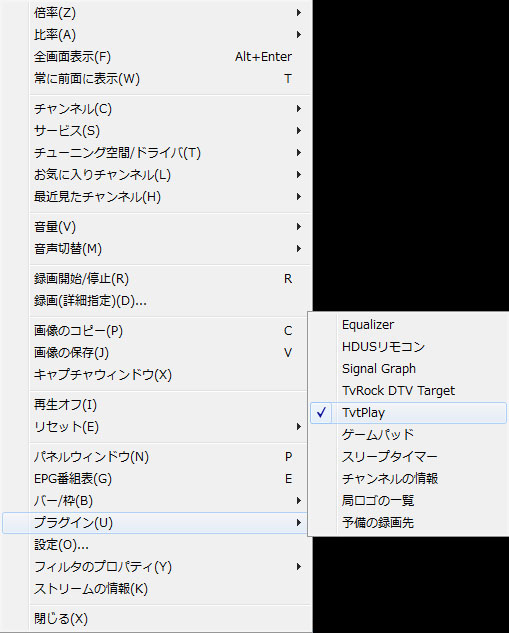Open 局ロゴの一覧 plugin
Viewport: 509px width, 633px height.
pos(408,501)
